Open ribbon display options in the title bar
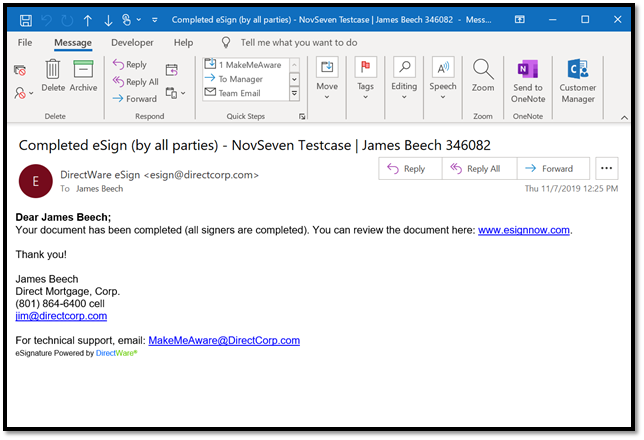Viewport: 644px width, 440px height. click(520, 19)
